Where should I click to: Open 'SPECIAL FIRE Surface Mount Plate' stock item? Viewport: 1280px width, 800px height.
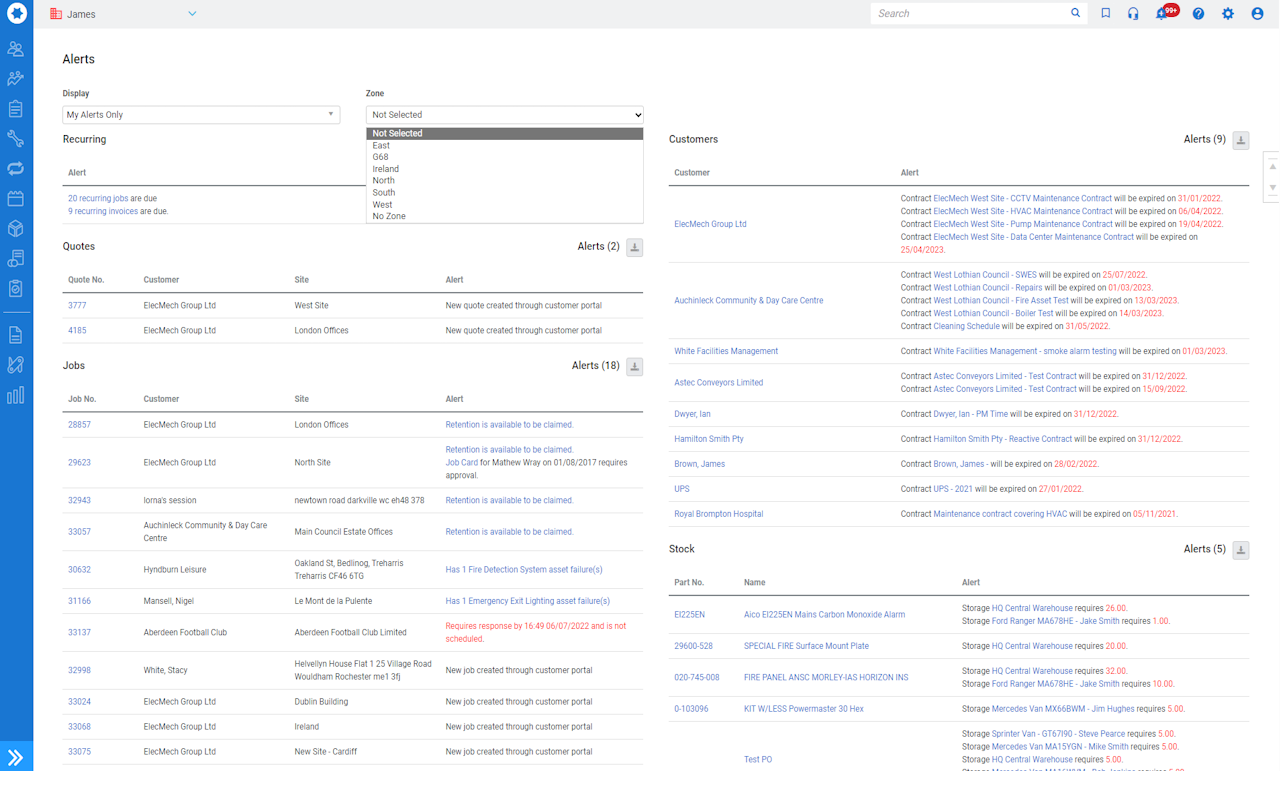(806, 646)
